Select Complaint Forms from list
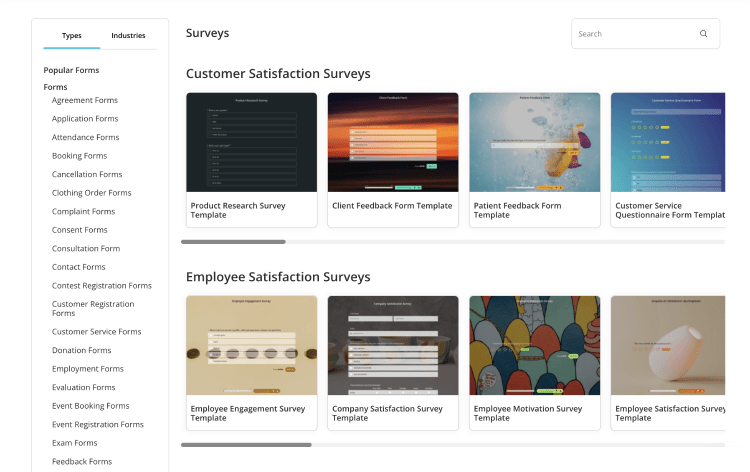 (83, 212)
